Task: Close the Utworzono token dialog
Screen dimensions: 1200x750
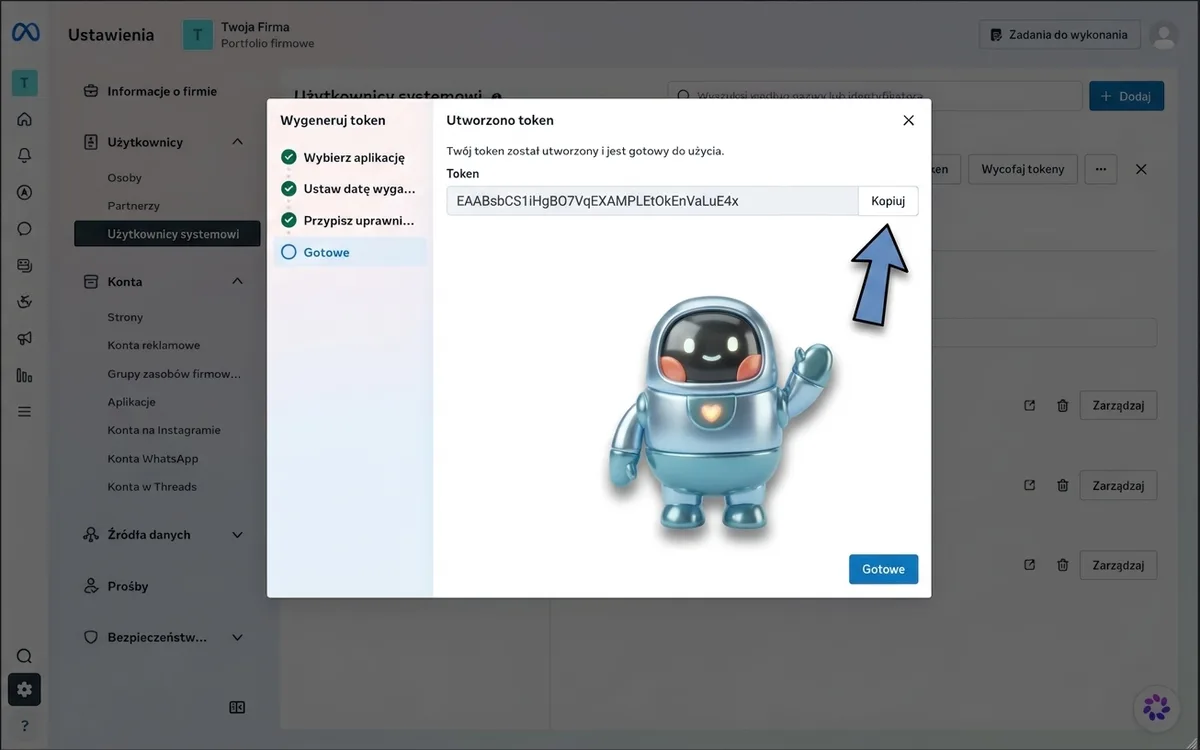Action: (908, 120)
